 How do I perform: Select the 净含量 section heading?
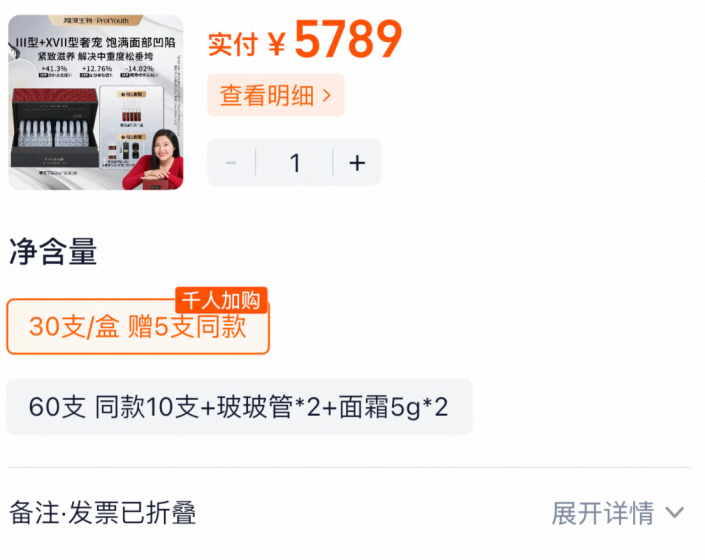(53, 252)
